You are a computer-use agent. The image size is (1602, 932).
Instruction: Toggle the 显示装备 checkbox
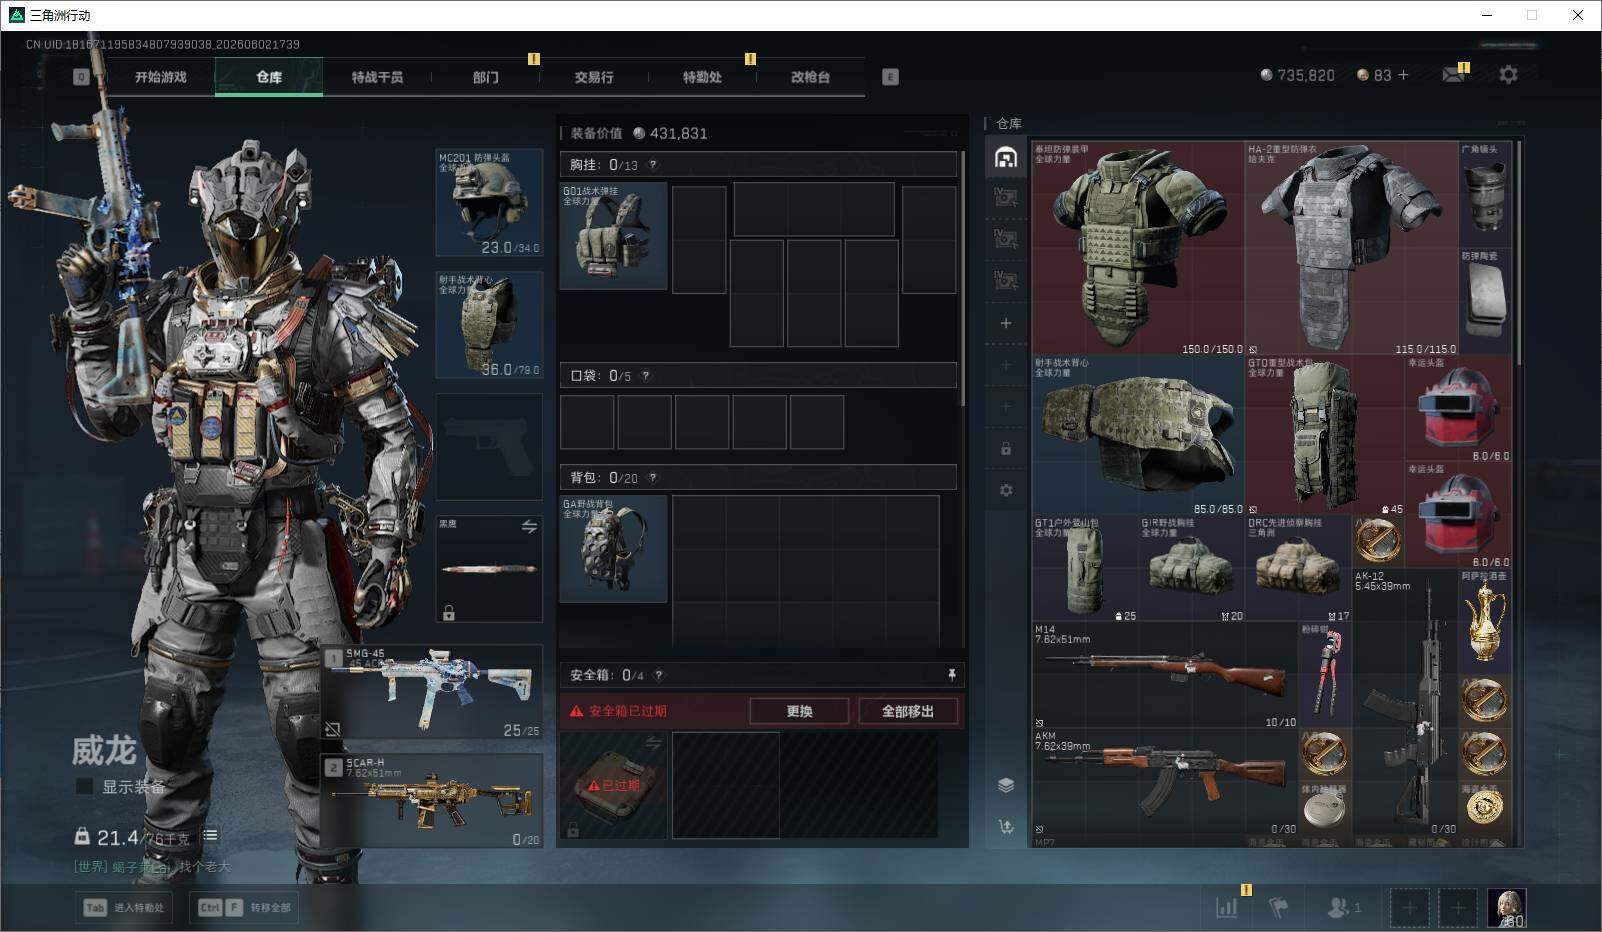pyautogui.click(x=85, y=787)
